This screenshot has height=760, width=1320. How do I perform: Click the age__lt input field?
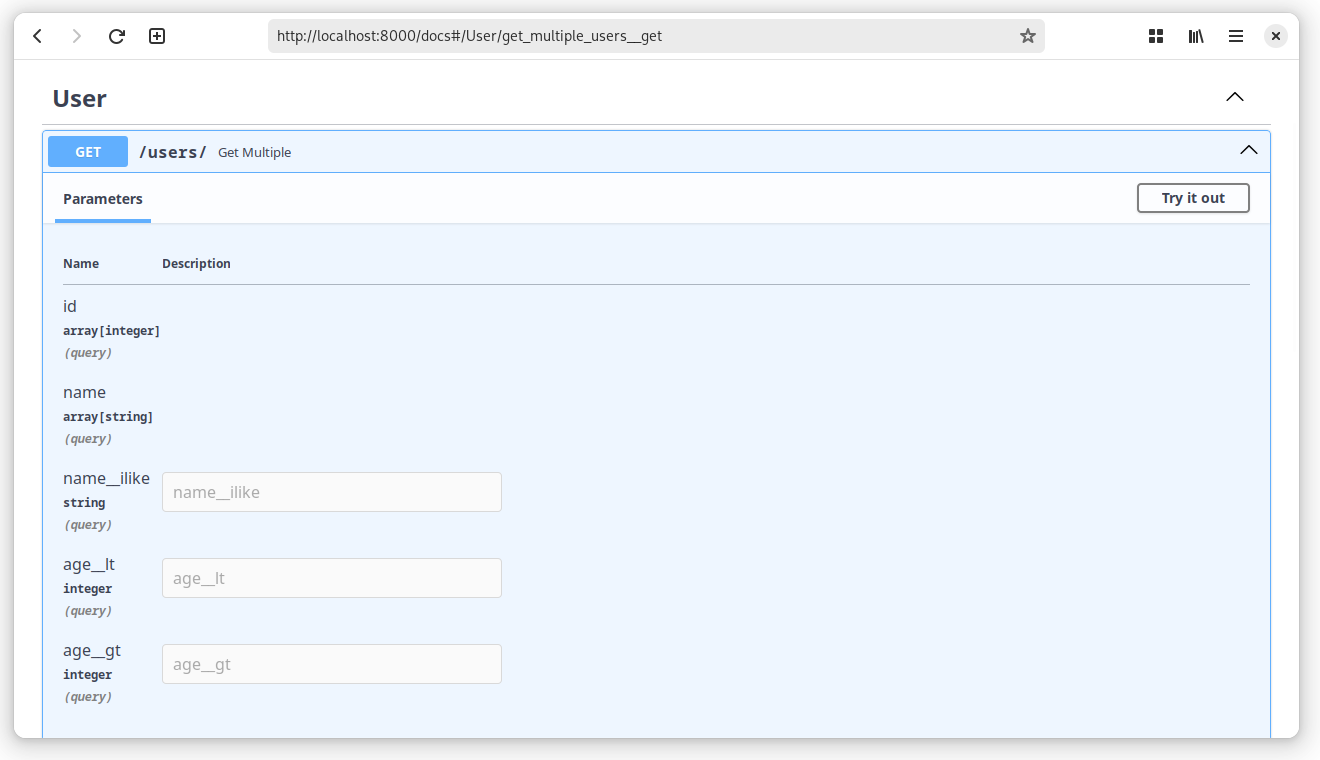click(331, 578)
